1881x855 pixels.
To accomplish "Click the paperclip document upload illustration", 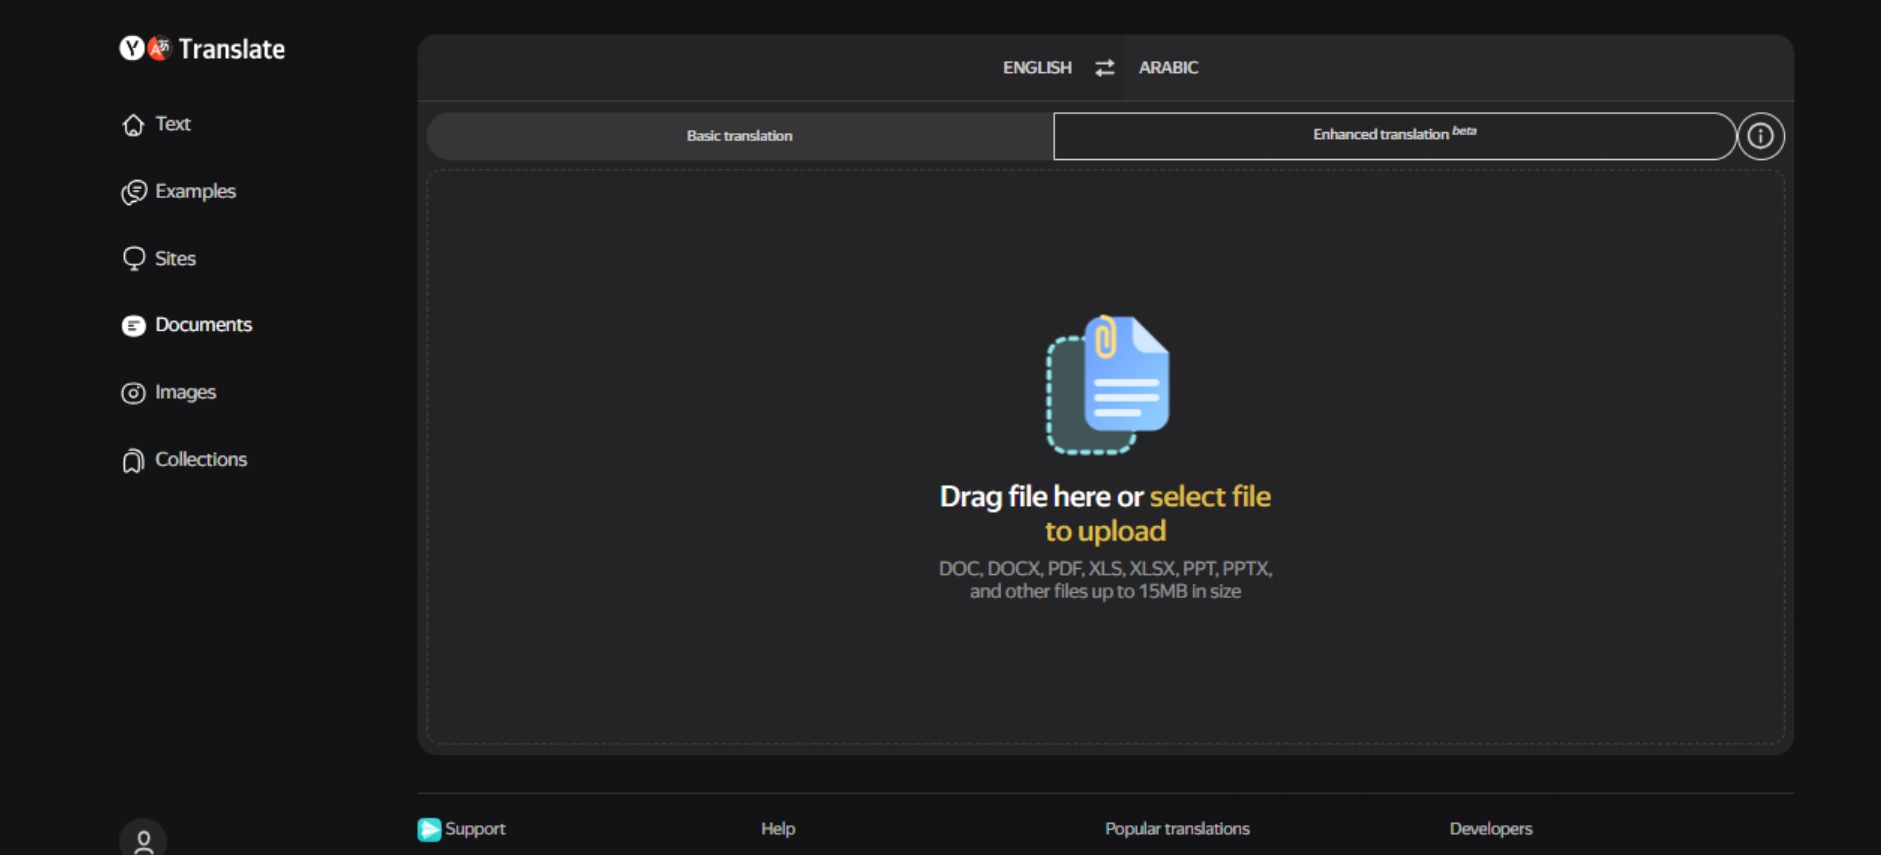I will coord(1107,385).
